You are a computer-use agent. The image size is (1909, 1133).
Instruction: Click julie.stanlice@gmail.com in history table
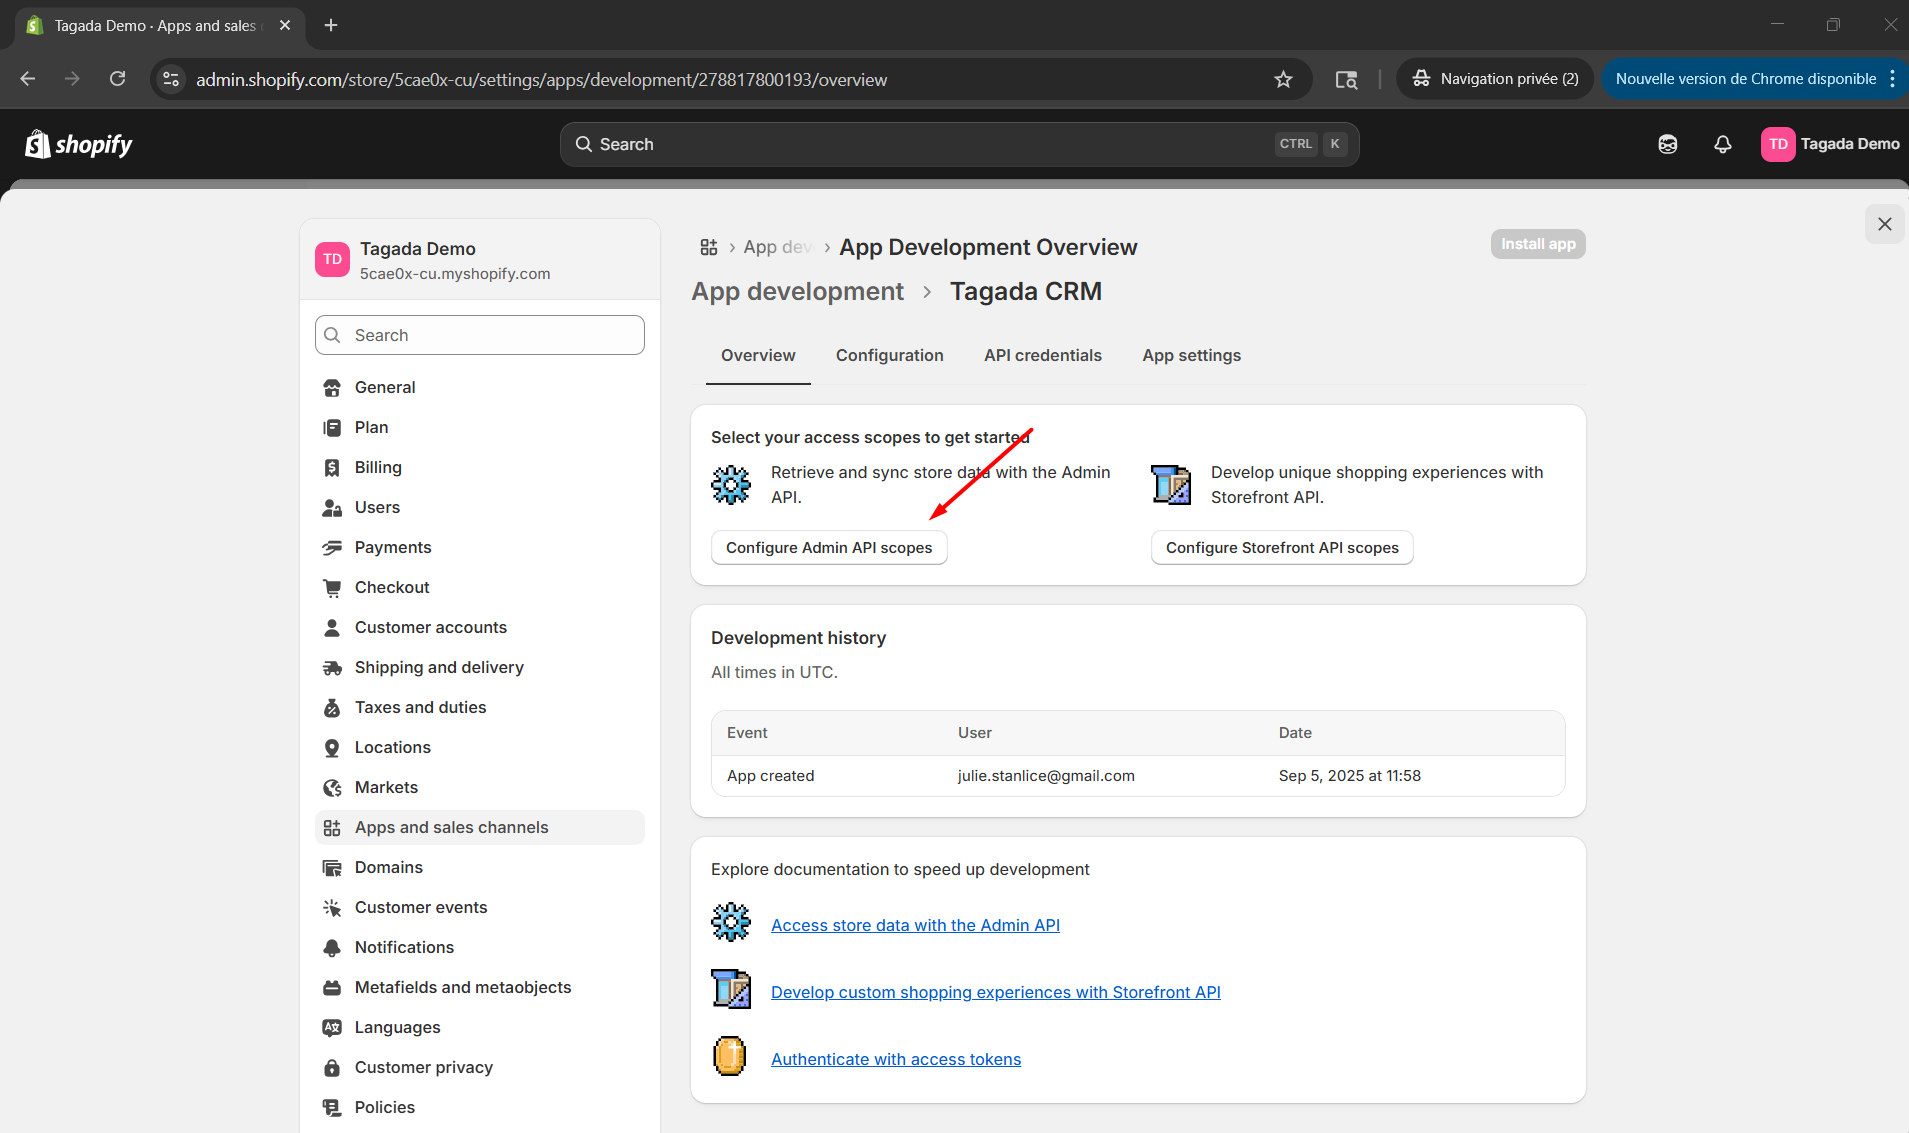pyautogui.click(x=1046, y=775)
